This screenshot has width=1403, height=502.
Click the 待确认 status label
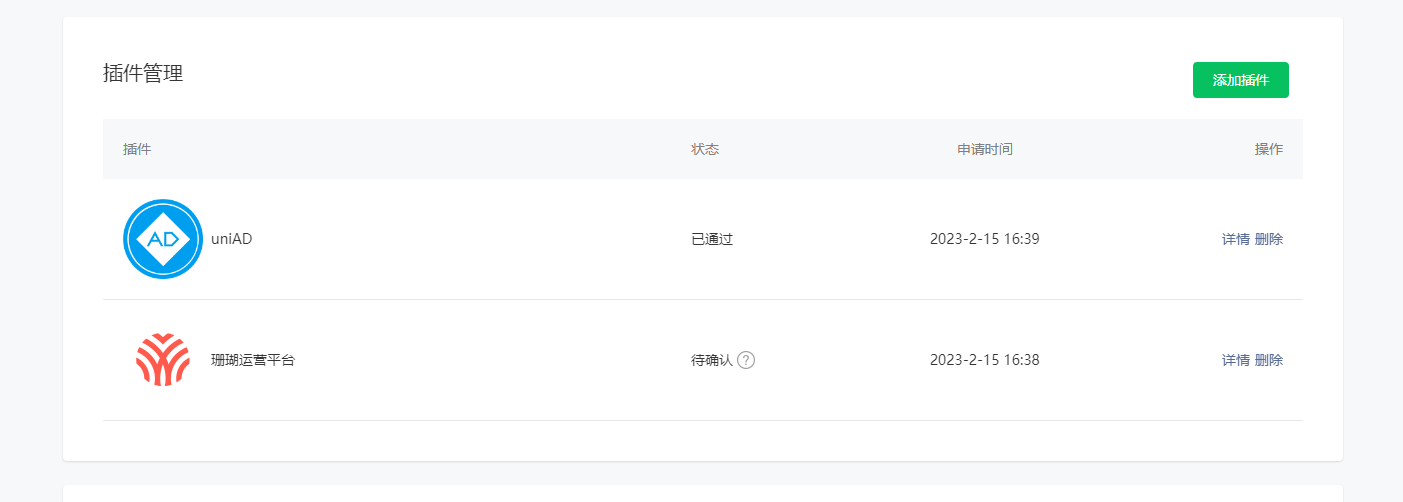pyautogui.click(x=712, y=360)
